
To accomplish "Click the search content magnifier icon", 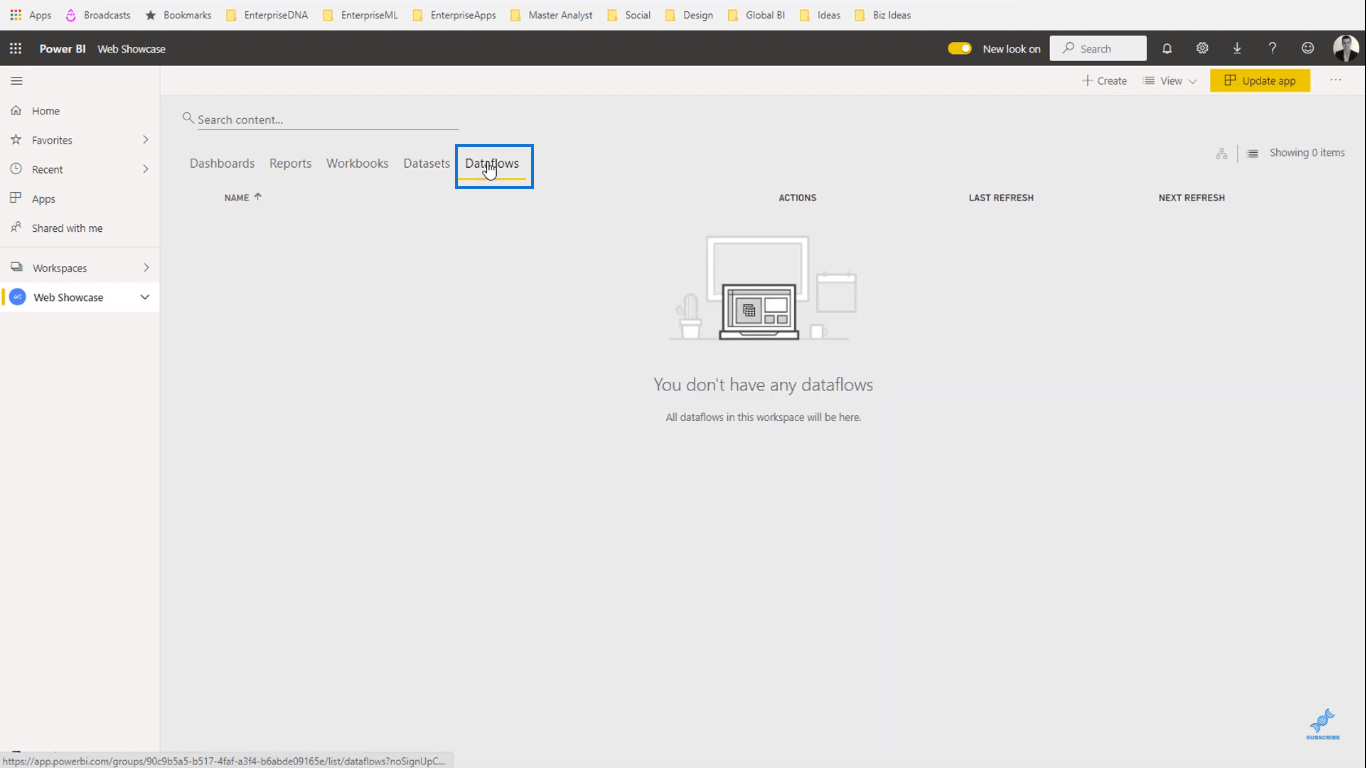I will click(x=188, y=118).
